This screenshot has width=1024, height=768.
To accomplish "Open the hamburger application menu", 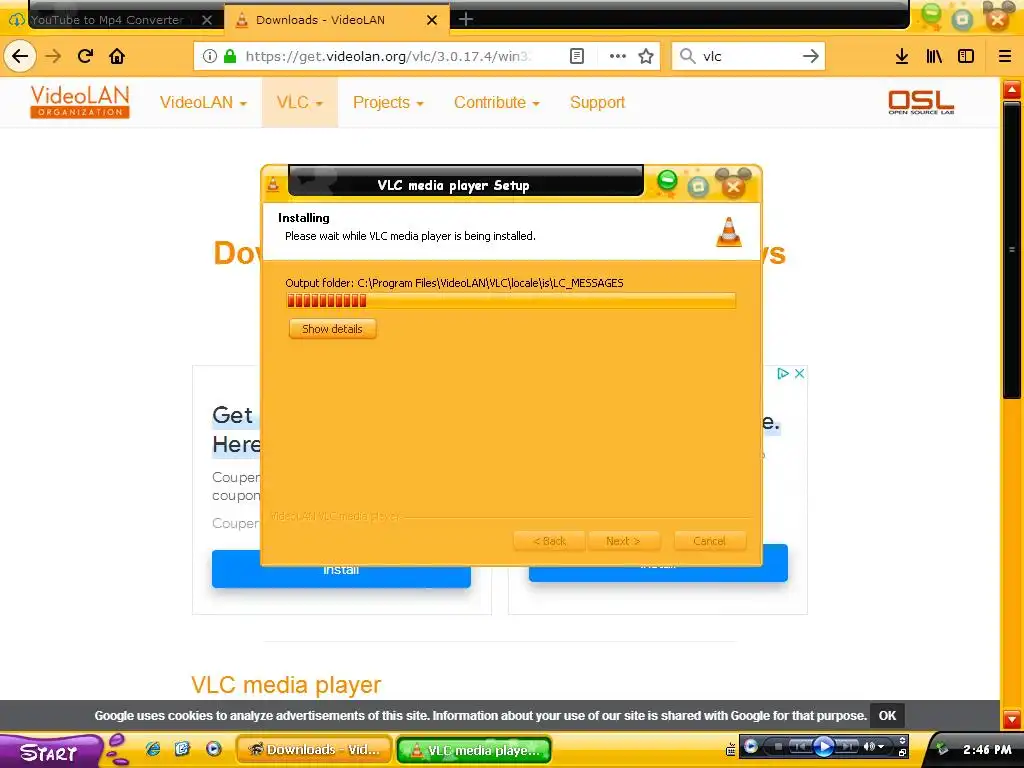I will (1005, 56).
